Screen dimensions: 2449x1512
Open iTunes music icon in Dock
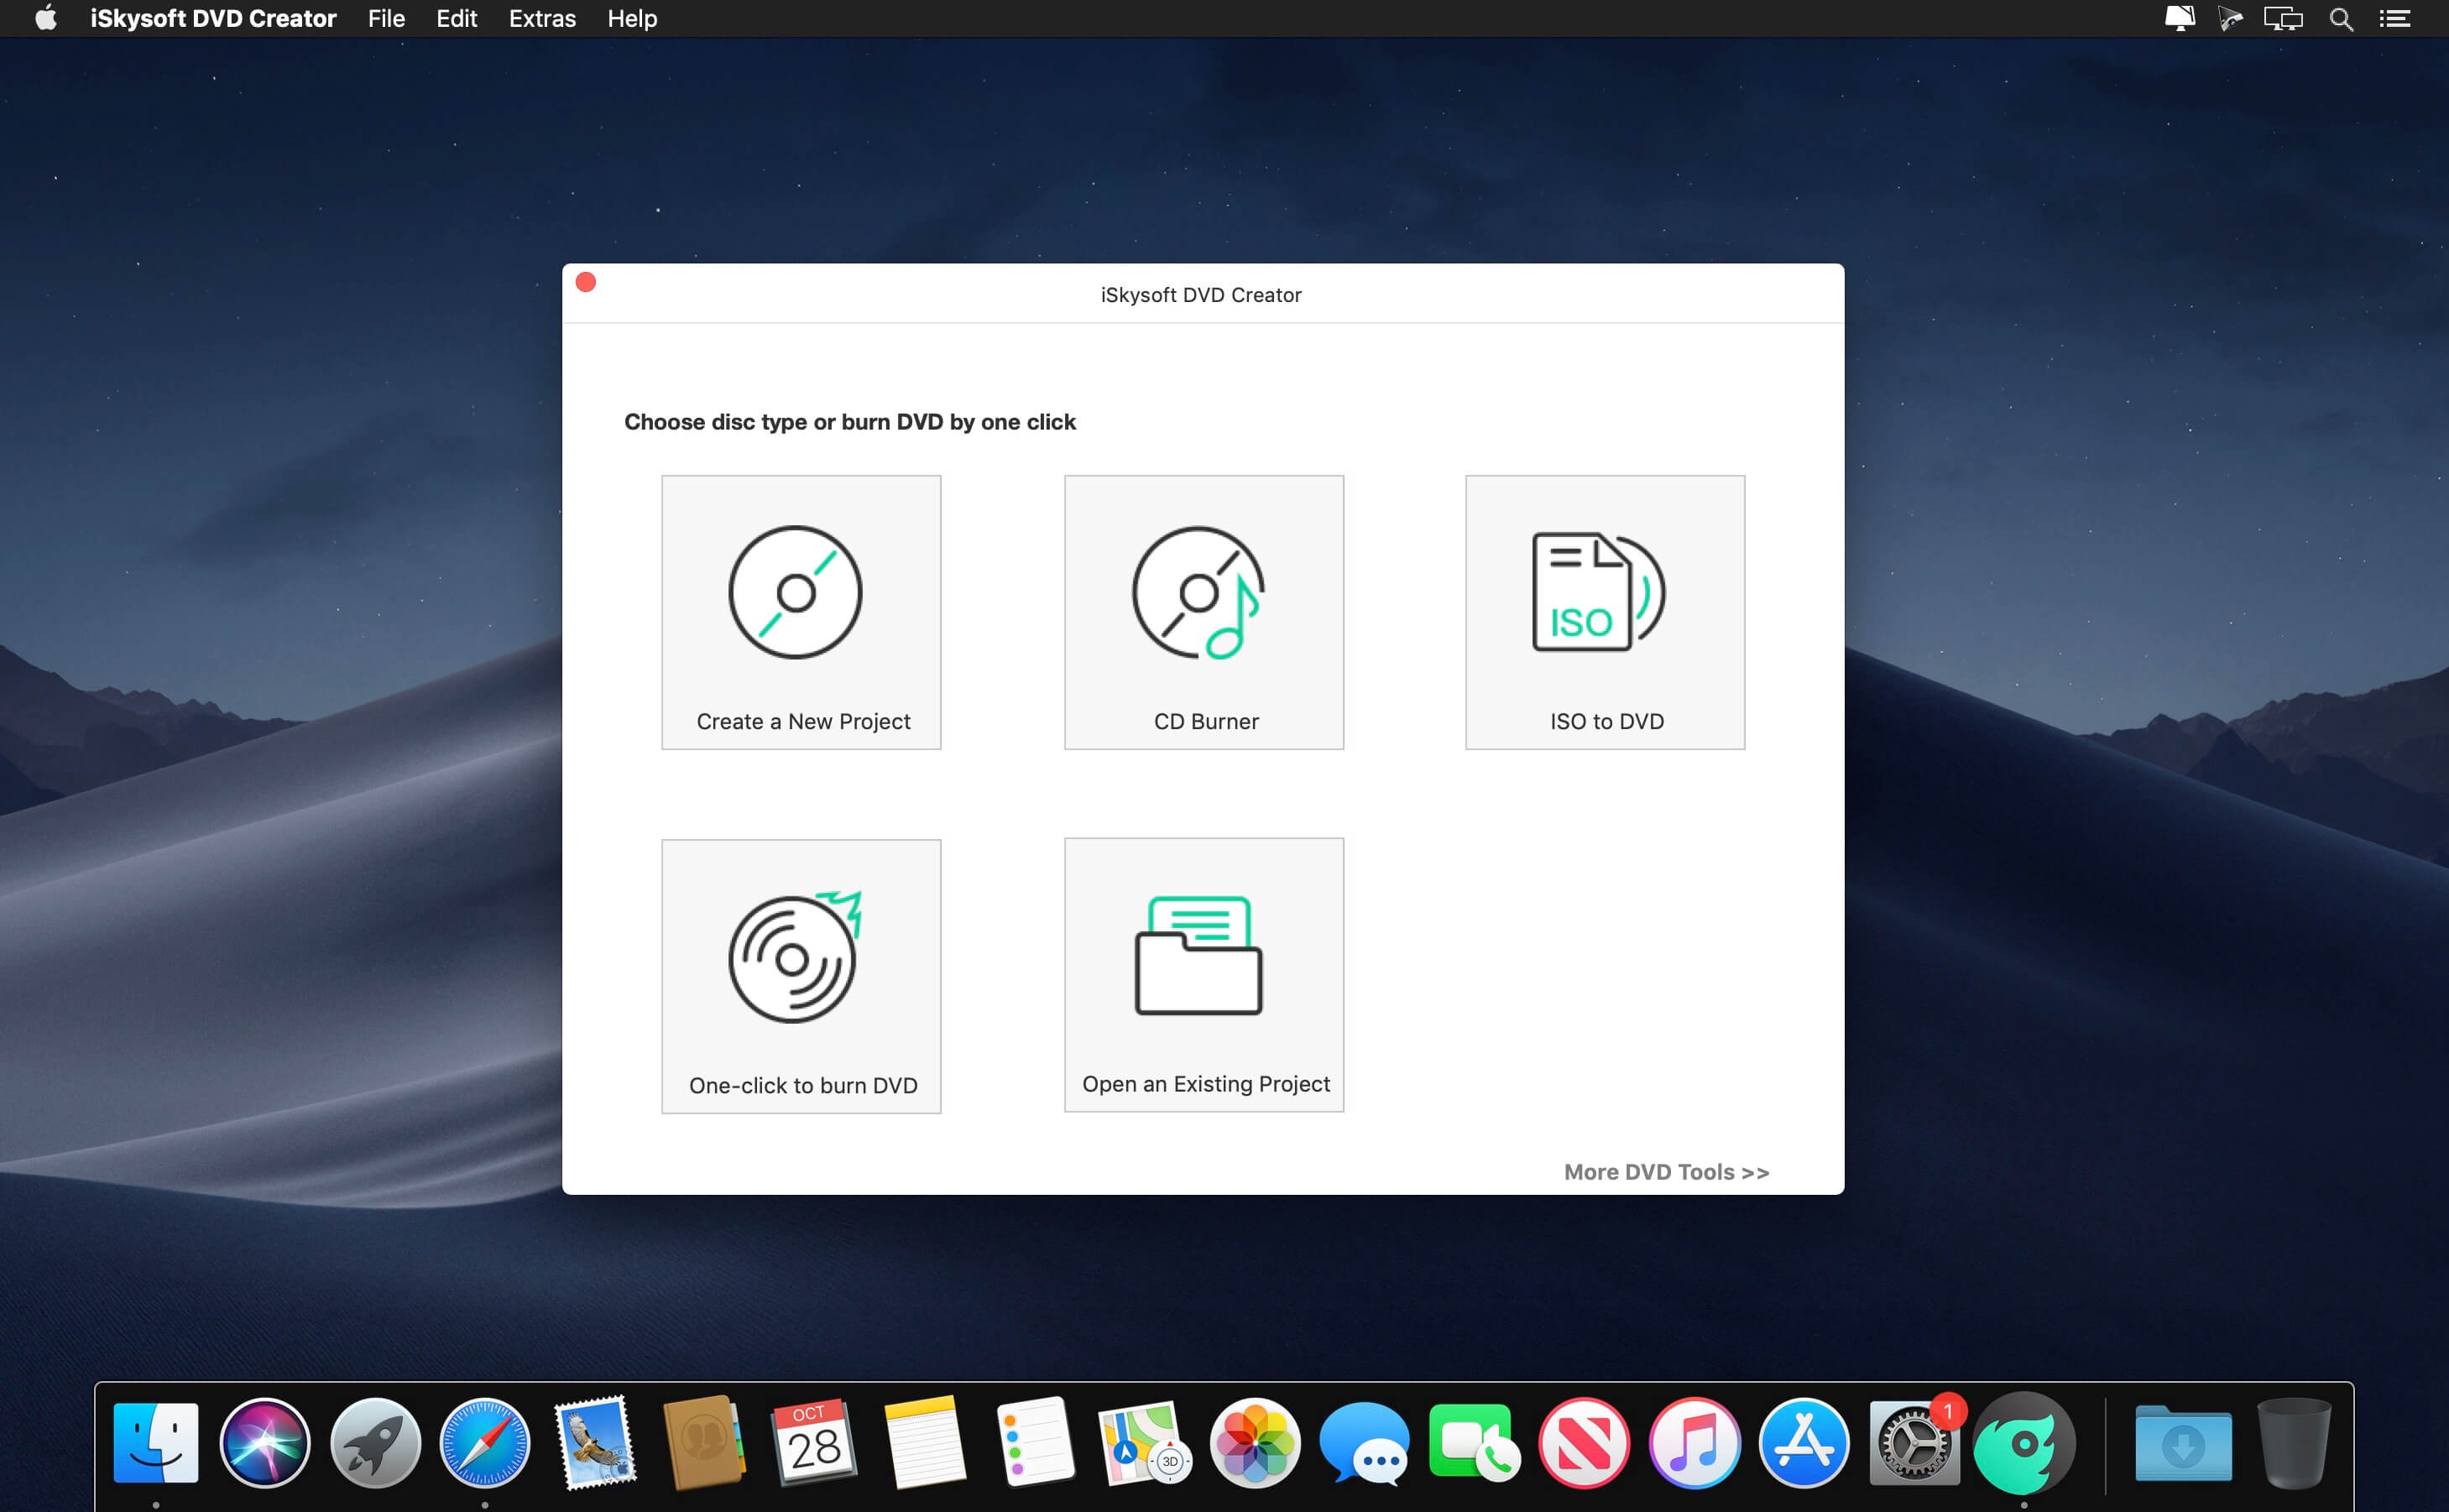[1694, 1442]
